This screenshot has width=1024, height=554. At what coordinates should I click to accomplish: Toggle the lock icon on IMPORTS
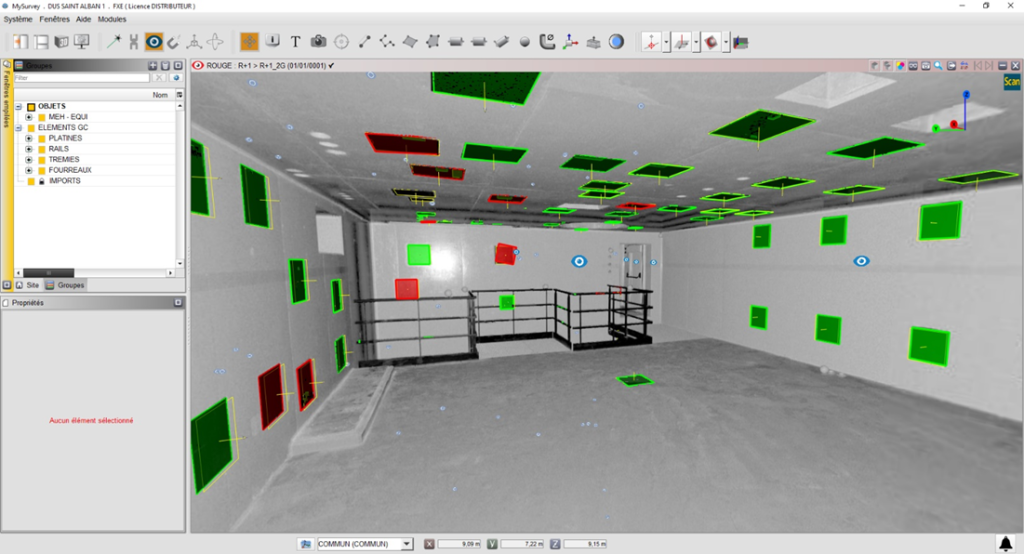41,181
